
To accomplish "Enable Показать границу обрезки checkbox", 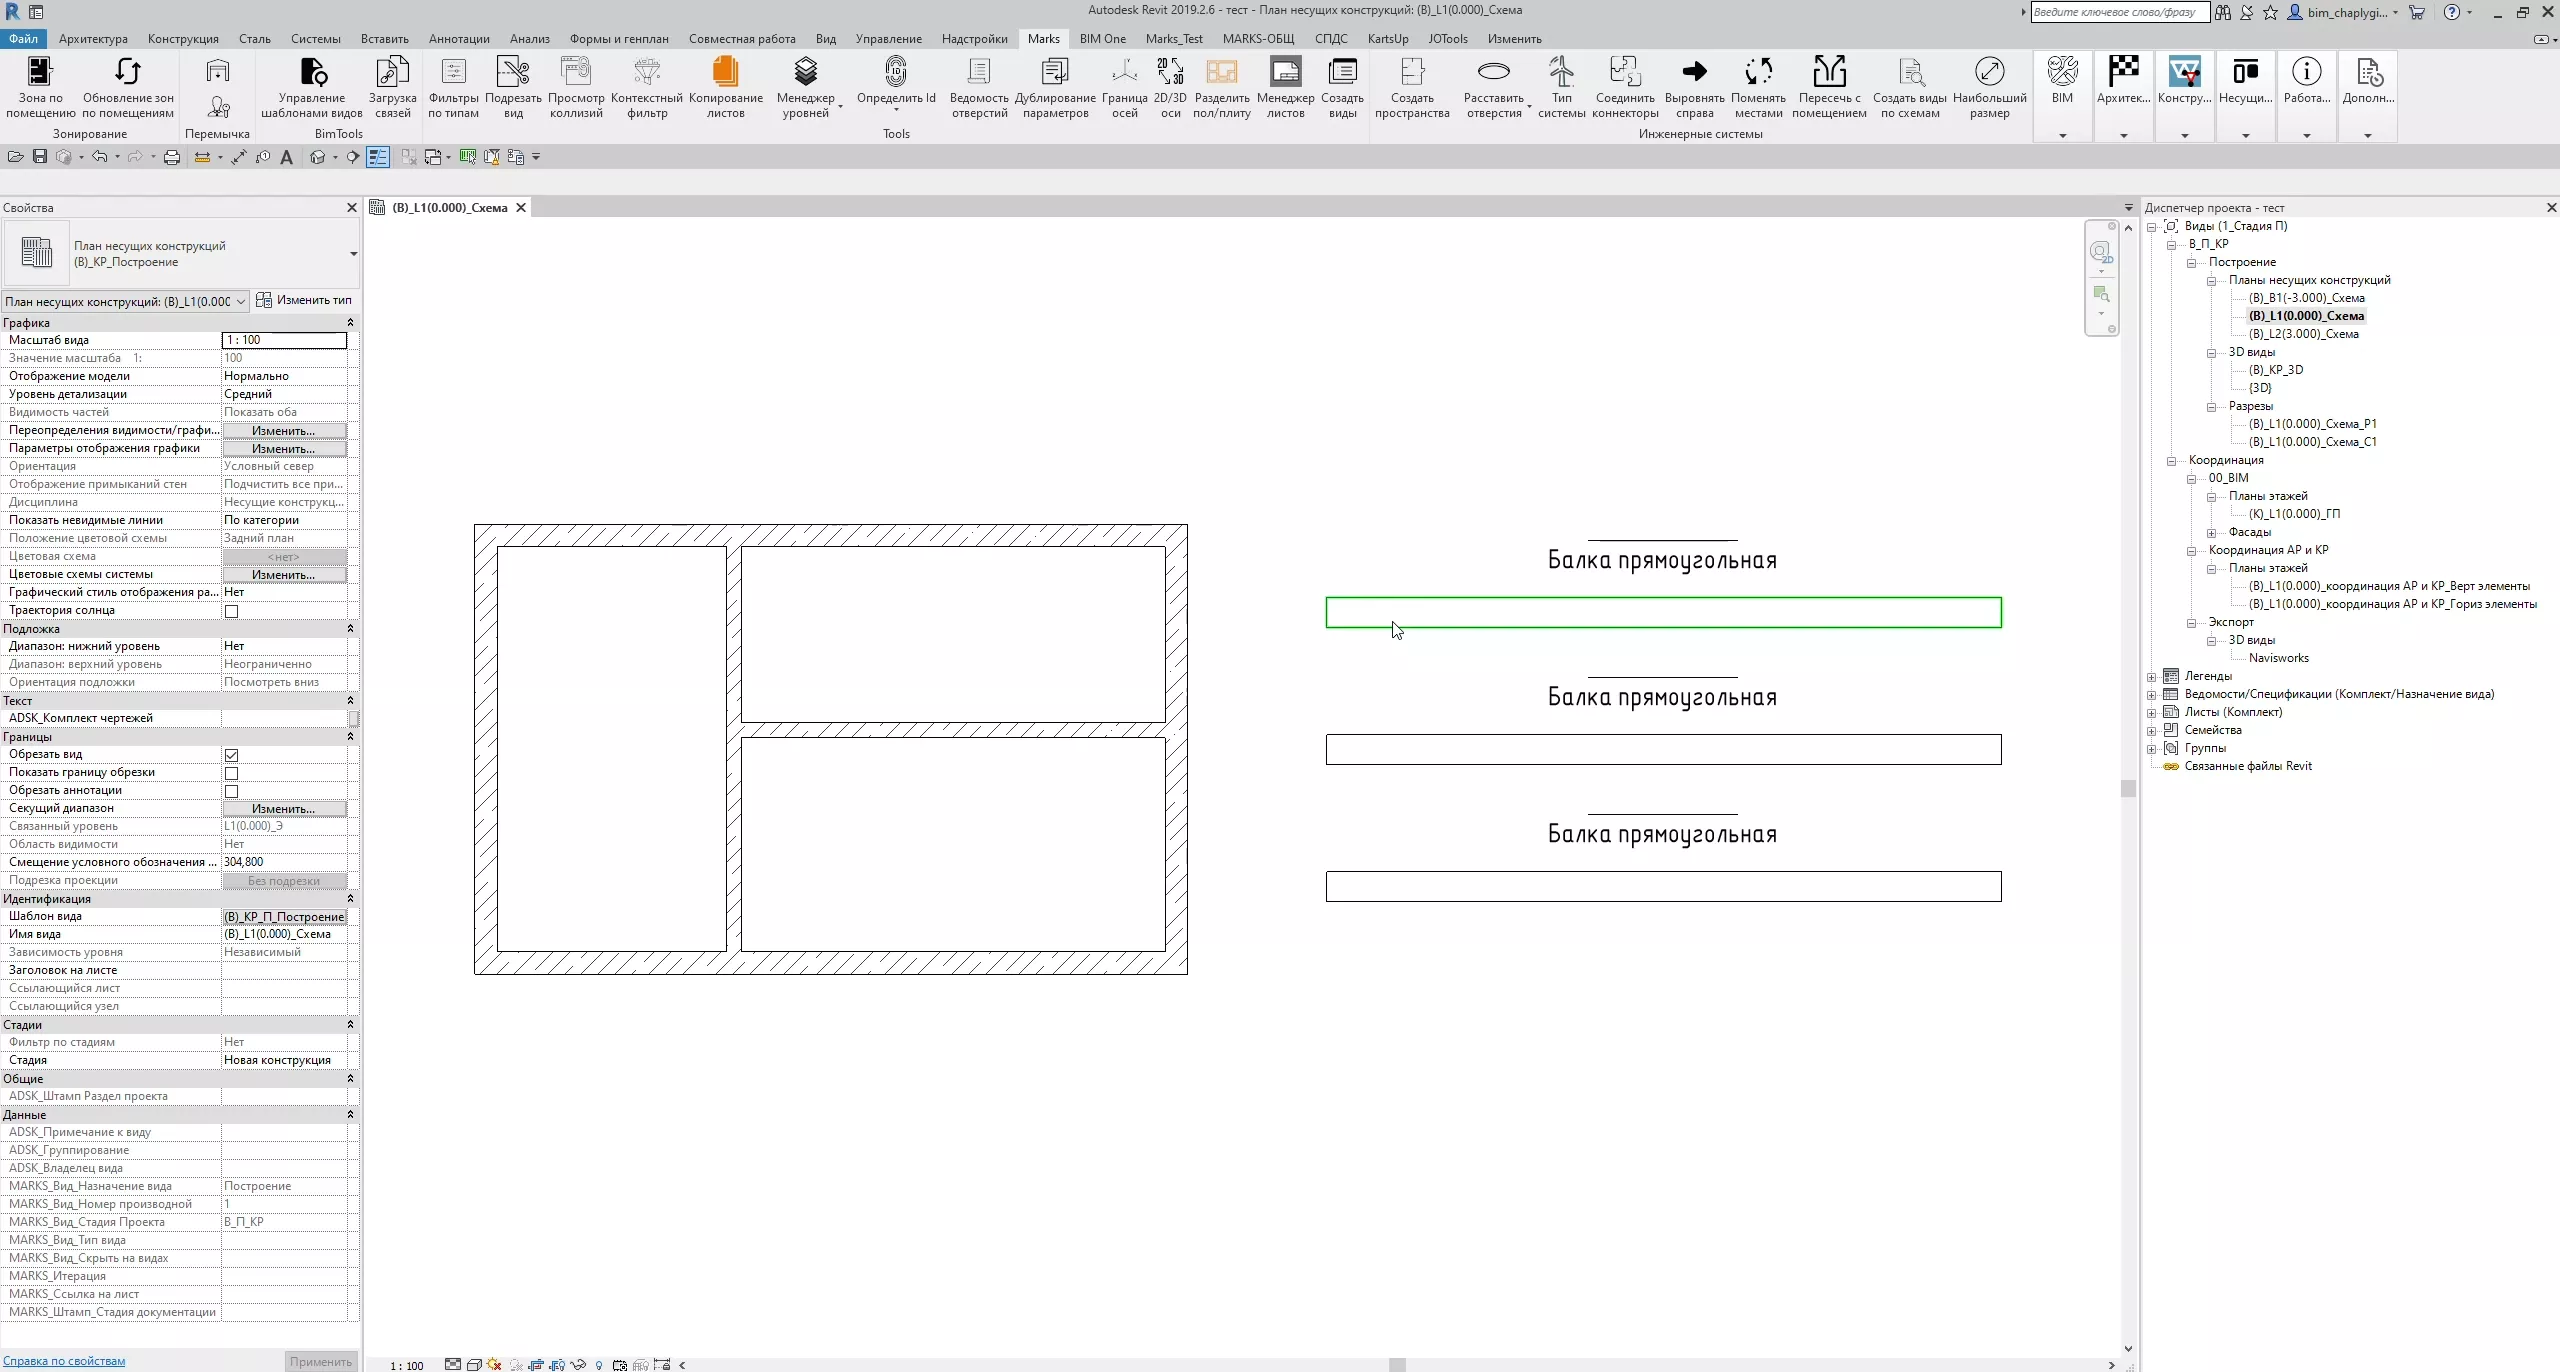I will tap(232, 773).
